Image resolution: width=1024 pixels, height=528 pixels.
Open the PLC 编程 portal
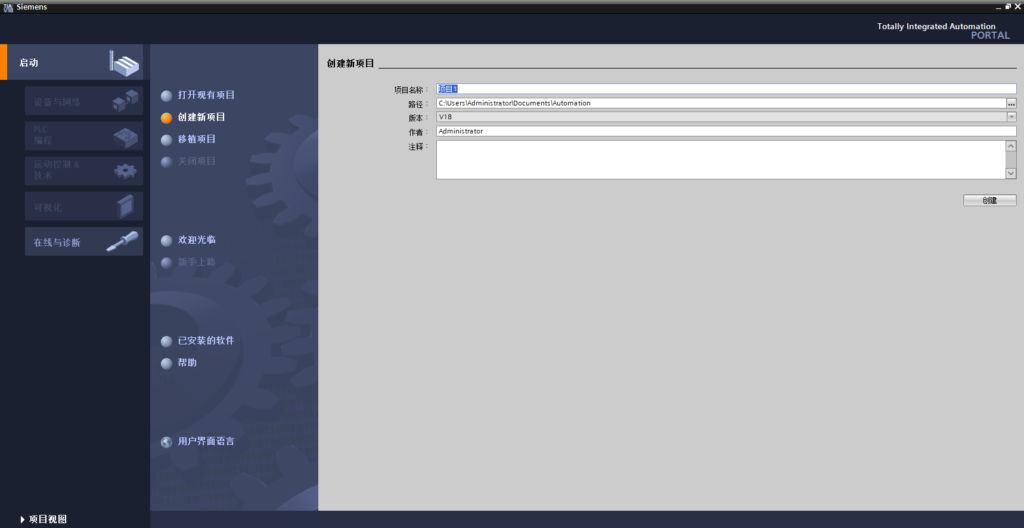coord(84,135)
